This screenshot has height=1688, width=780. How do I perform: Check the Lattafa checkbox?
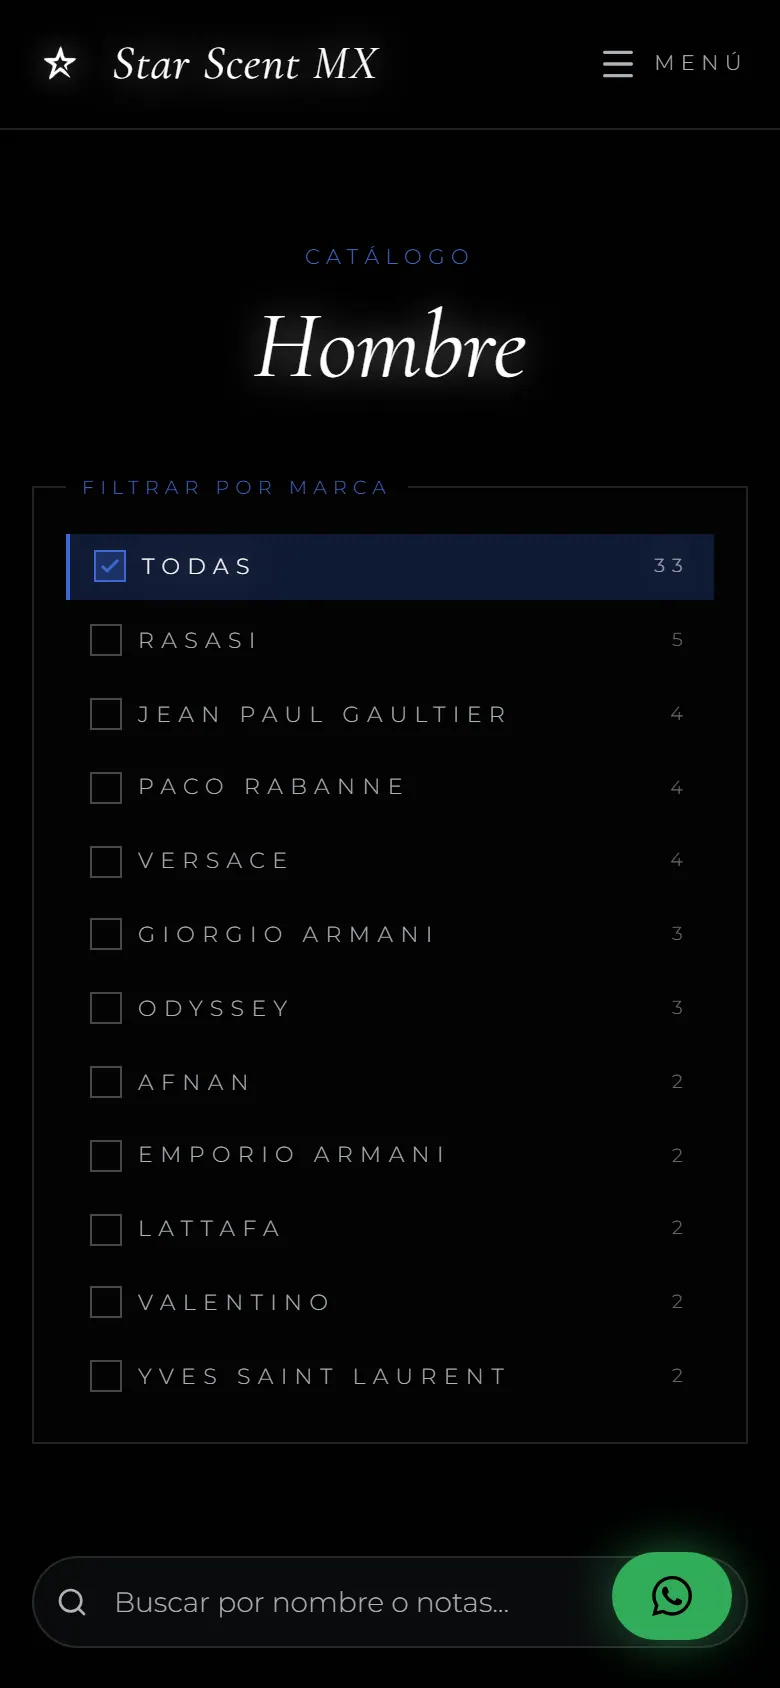[x=106, y=1229]
